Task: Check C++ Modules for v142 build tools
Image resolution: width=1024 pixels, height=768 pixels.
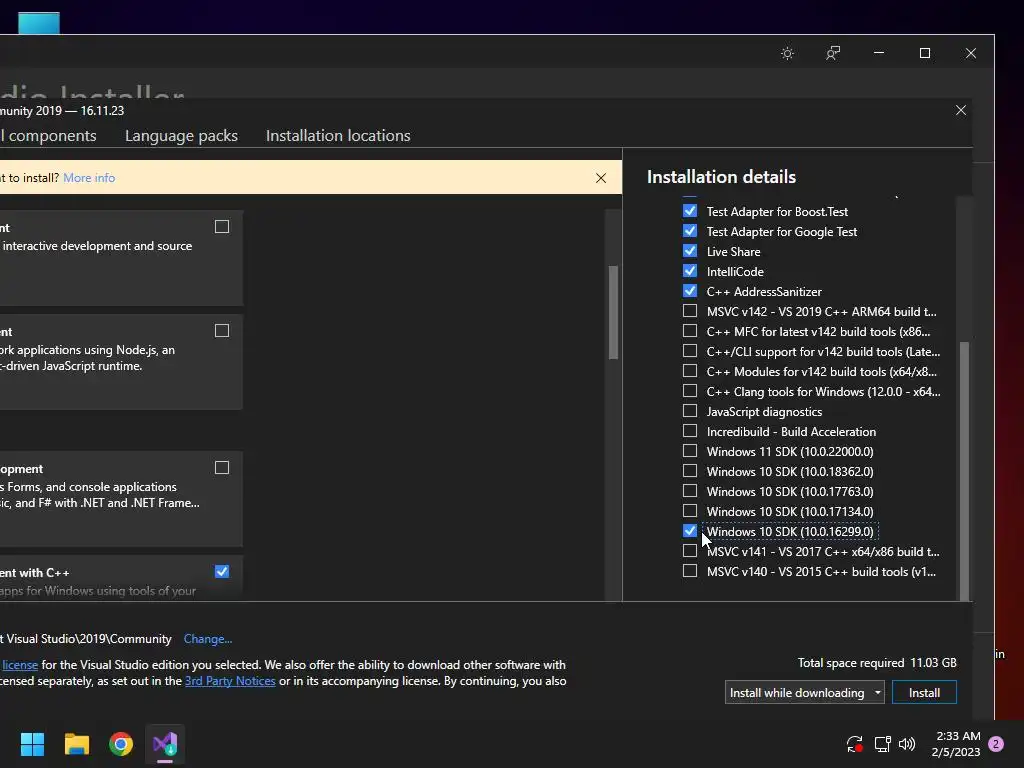Action: 690,371
